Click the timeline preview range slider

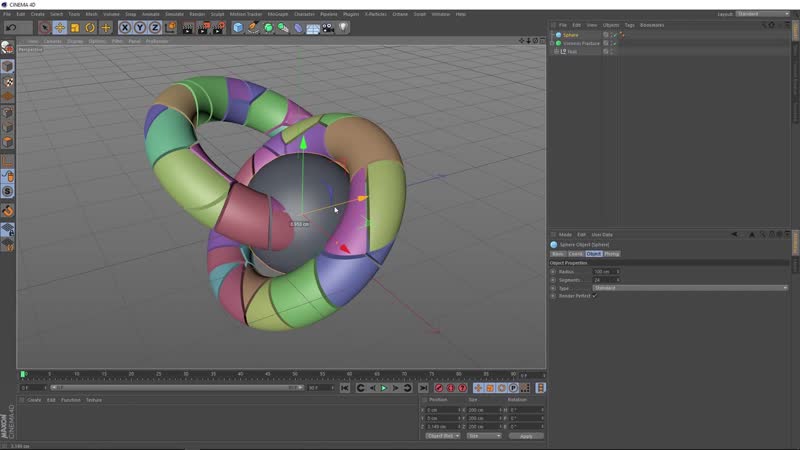click(177, 388)
